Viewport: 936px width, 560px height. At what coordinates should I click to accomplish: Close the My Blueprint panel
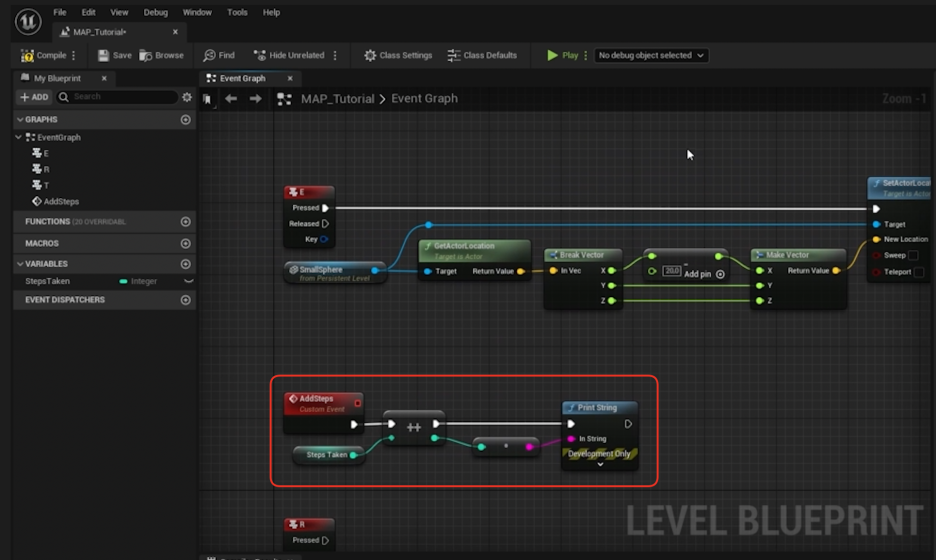[104, 78]
